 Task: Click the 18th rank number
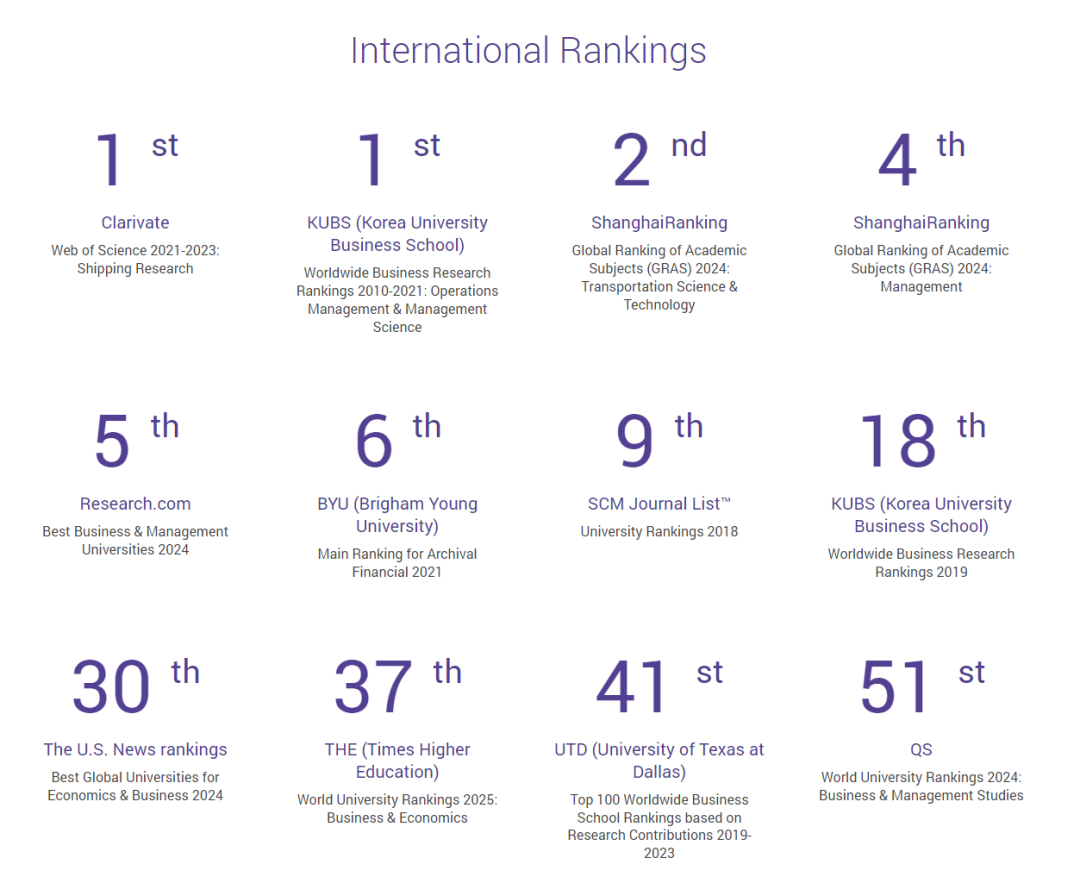coord(922,440)
